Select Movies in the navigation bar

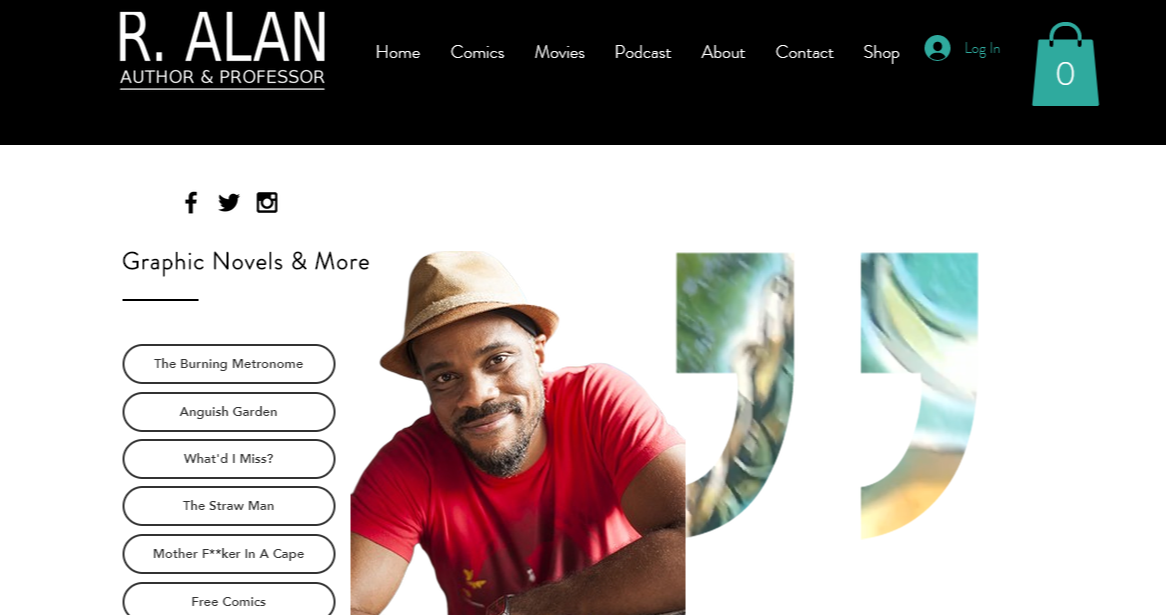click(x=559, y=53)
